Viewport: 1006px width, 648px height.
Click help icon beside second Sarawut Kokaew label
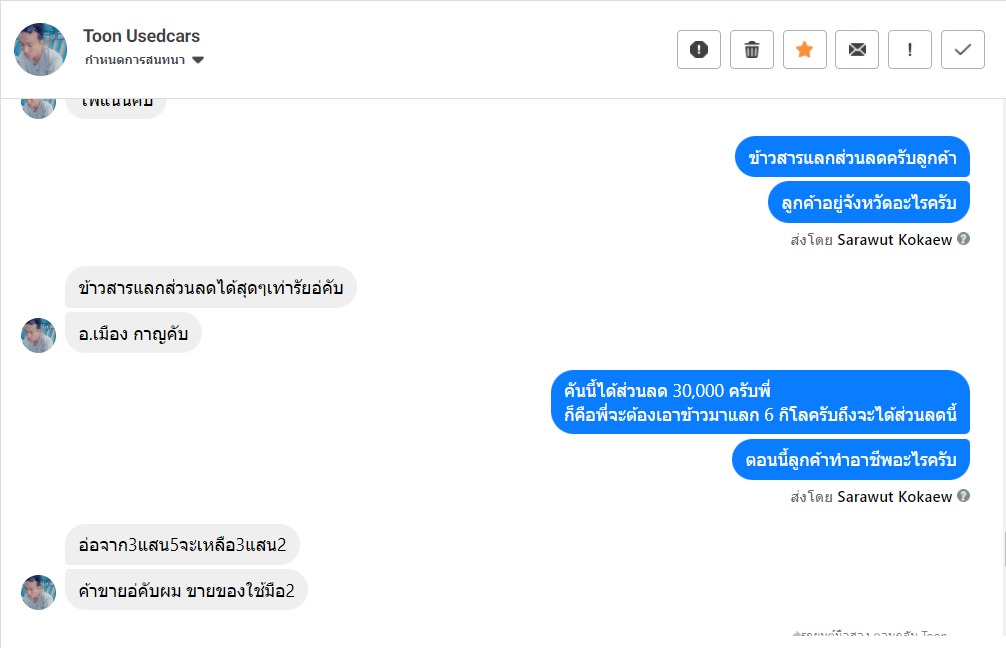pos(963,496)
